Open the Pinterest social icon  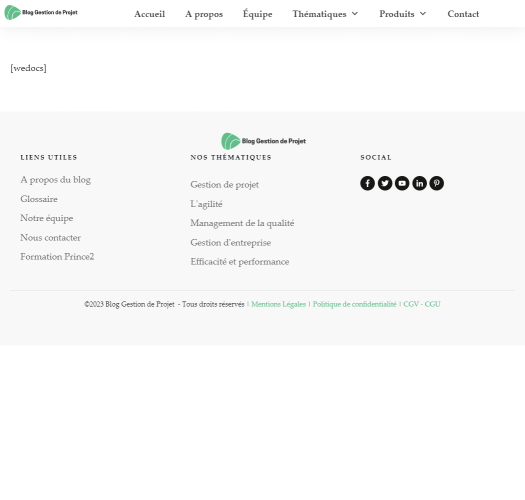pos(437,183)
